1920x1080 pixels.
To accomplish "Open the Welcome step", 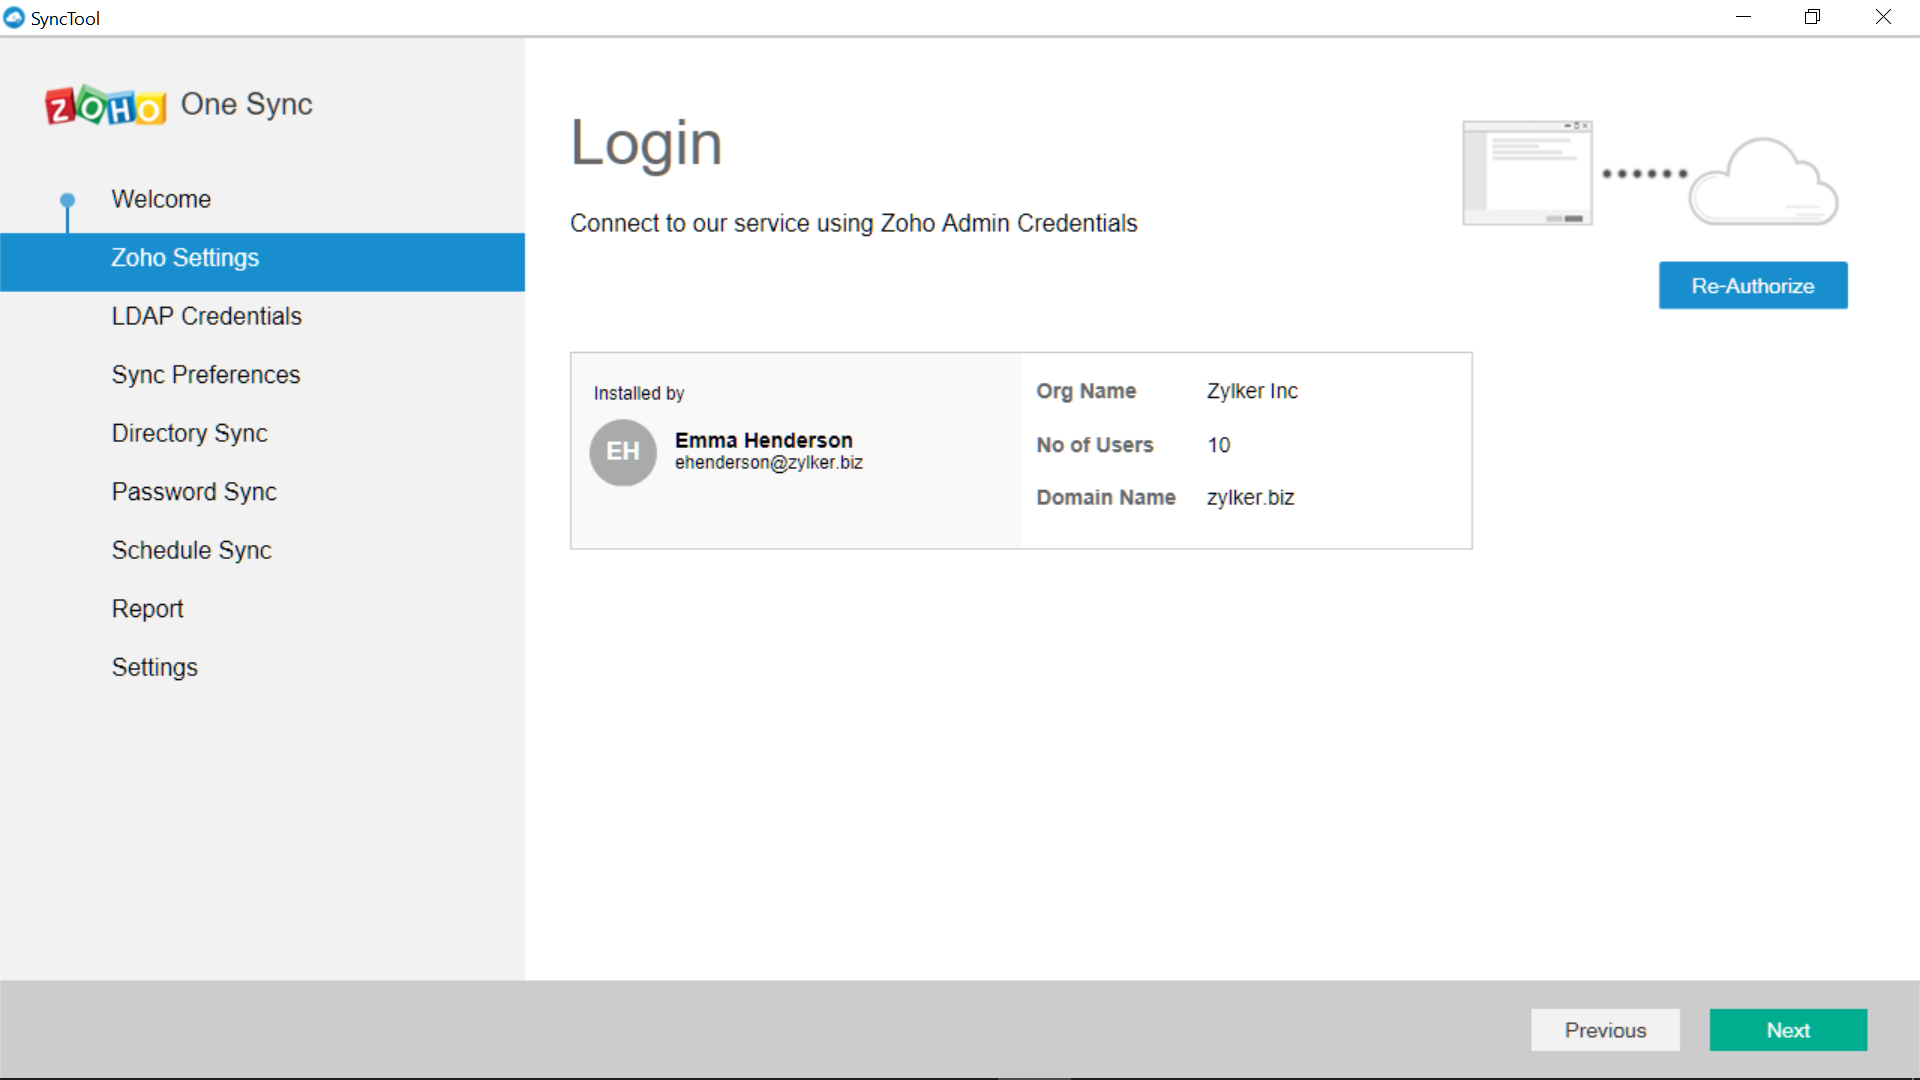I will [x=161, y=199].
